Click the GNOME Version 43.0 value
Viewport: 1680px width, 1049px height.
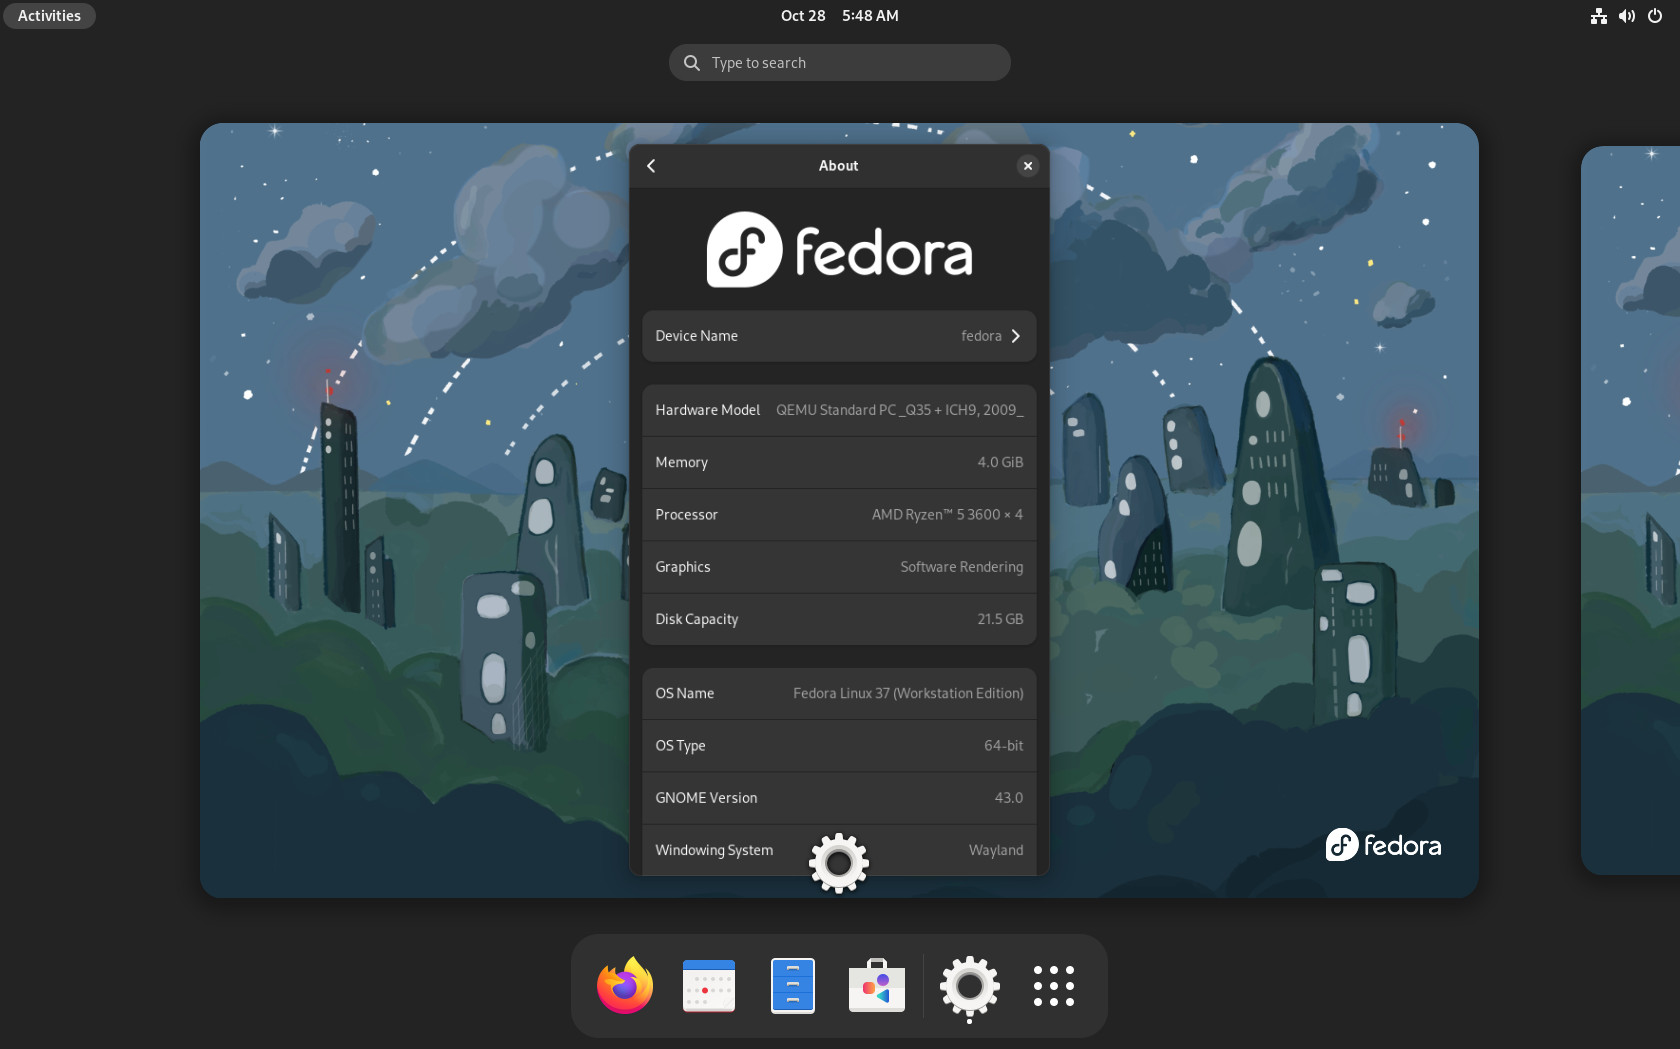[x=1008, y=798]
